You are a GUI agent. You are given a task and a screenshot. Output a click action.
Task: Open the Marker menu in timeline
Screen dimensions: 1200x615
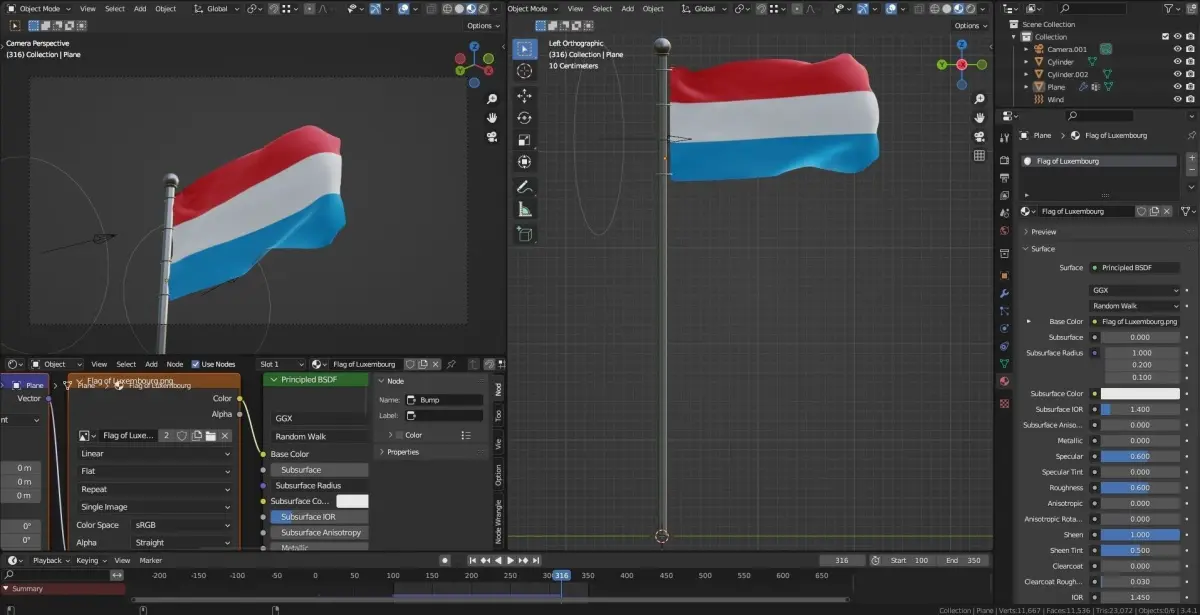(151, 561)
